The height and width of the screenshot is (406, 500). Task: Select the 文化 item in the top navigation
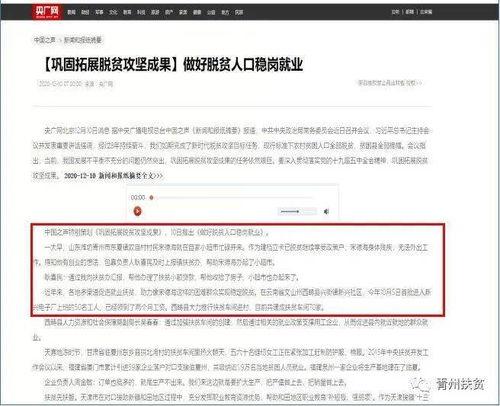[113, 12]
